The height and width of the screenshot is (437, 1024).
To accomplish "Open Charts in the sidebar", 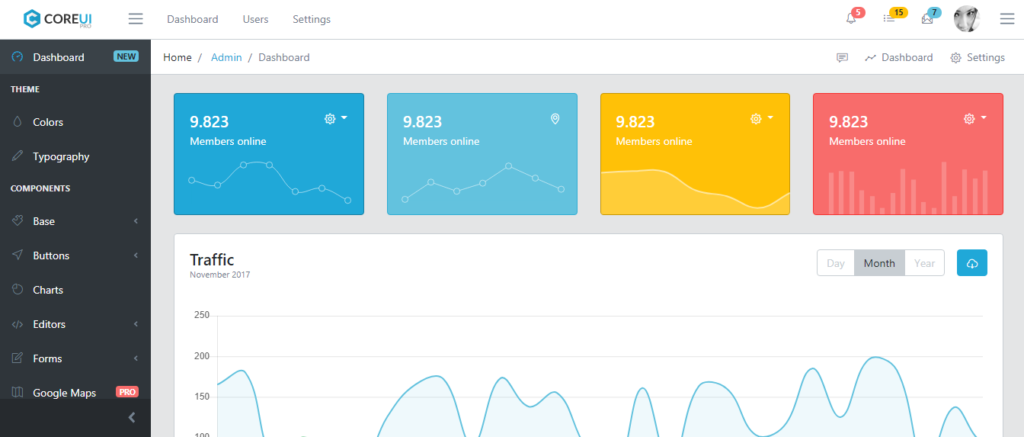I will 75,290.
